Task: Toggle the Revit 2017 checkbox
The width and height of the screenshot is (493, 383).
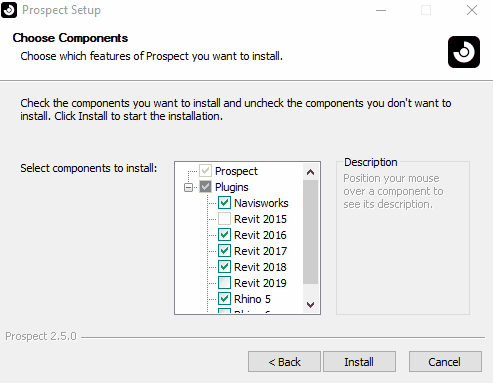Action: point(224,251)
